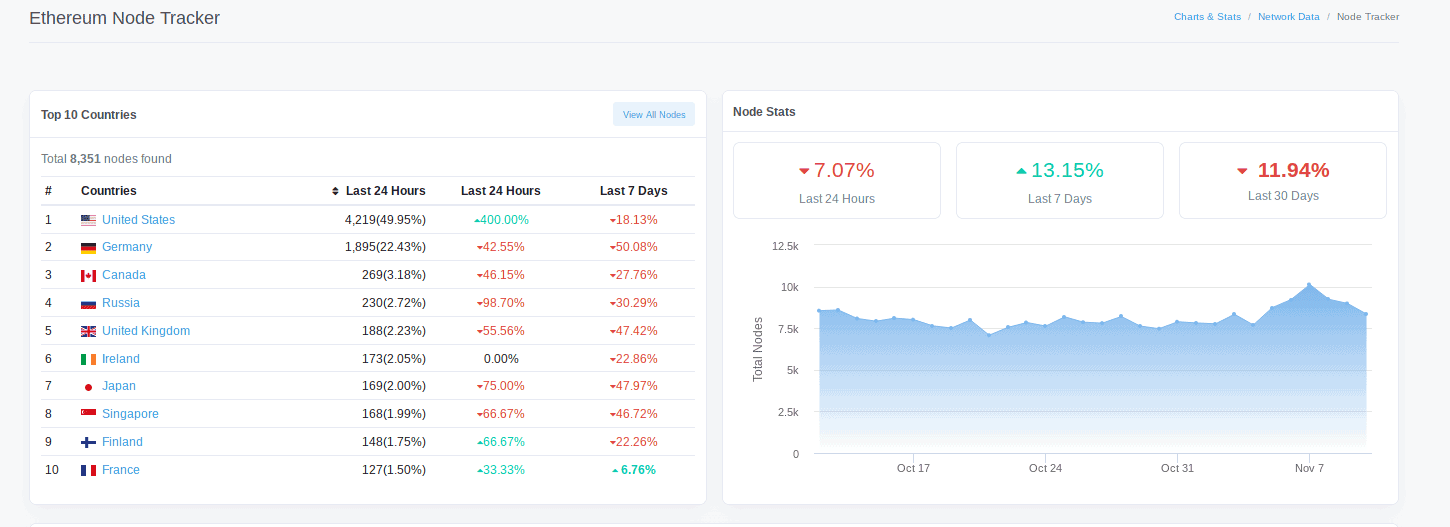Click the sort arrows beside Last 24 Hours
1450x527 pixels.
click(335, 191)
